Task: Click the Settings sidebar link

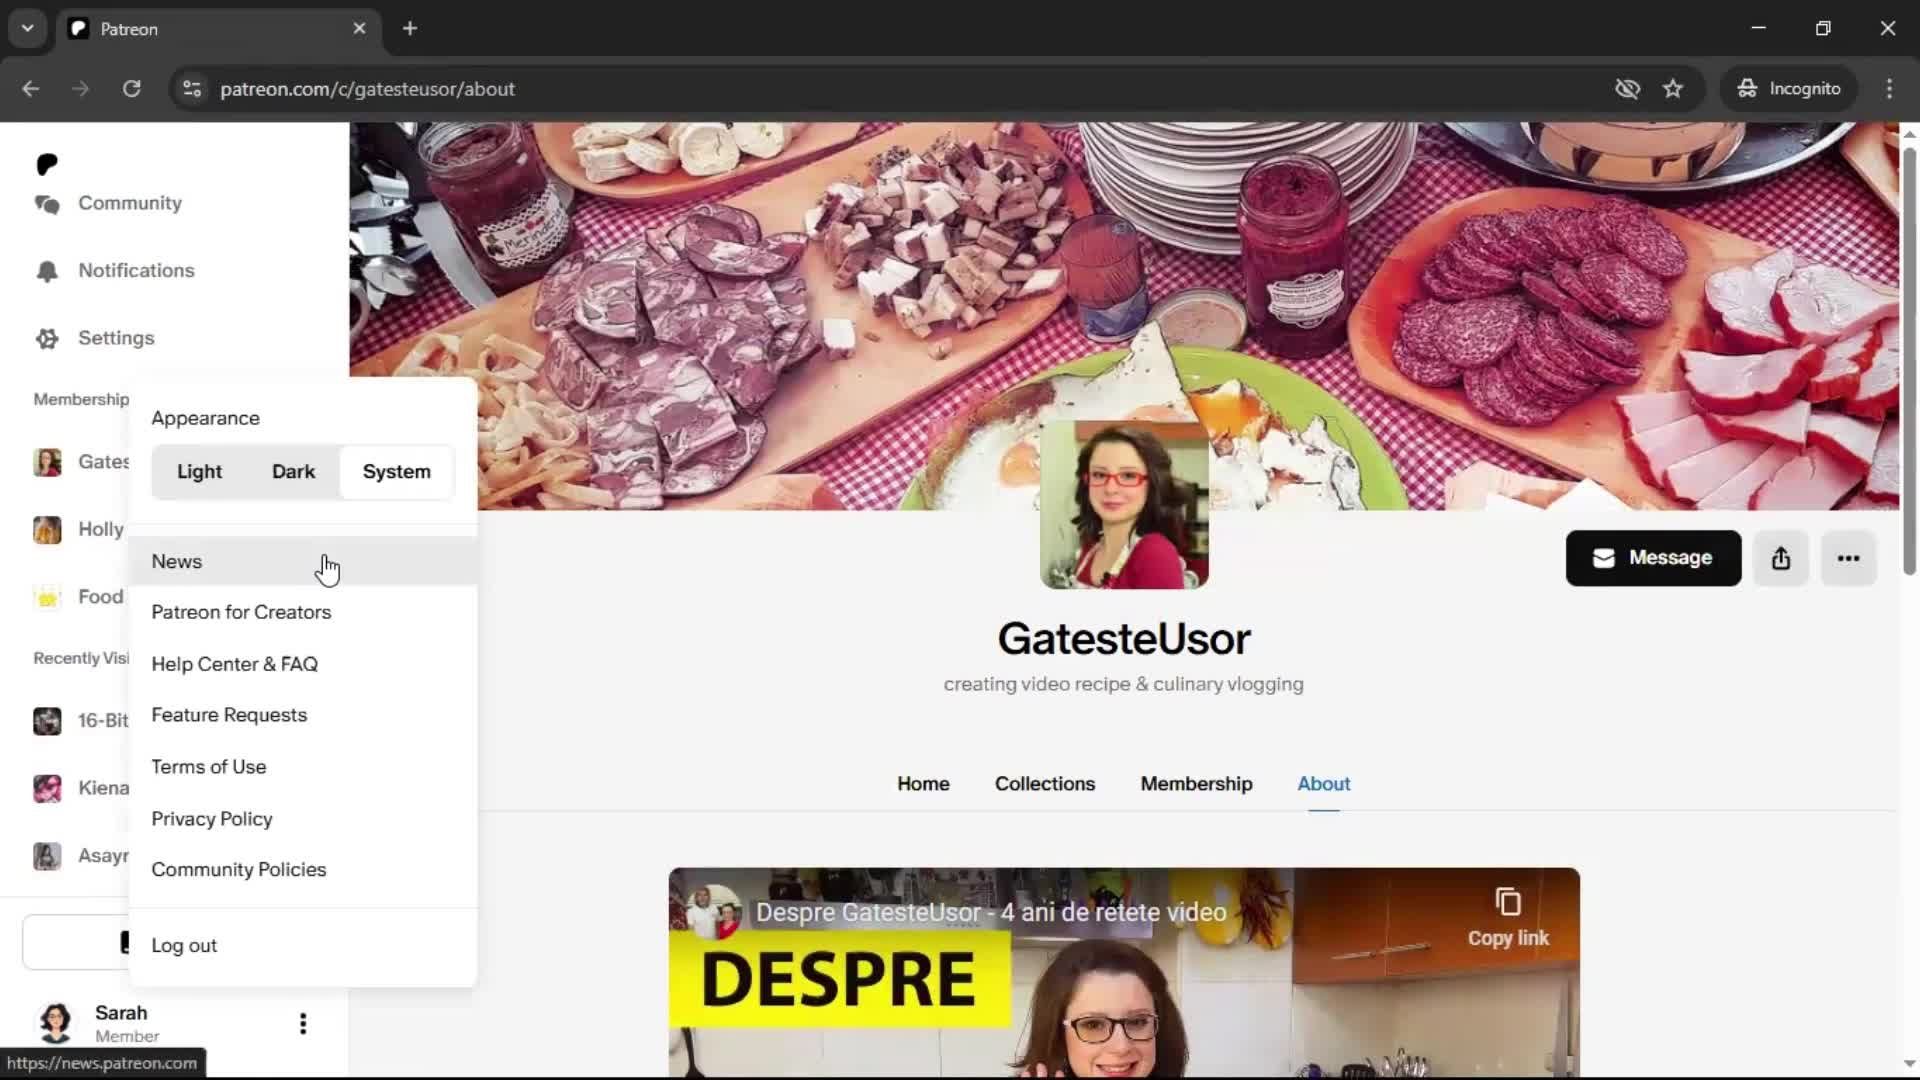Action: coord(116,339)
